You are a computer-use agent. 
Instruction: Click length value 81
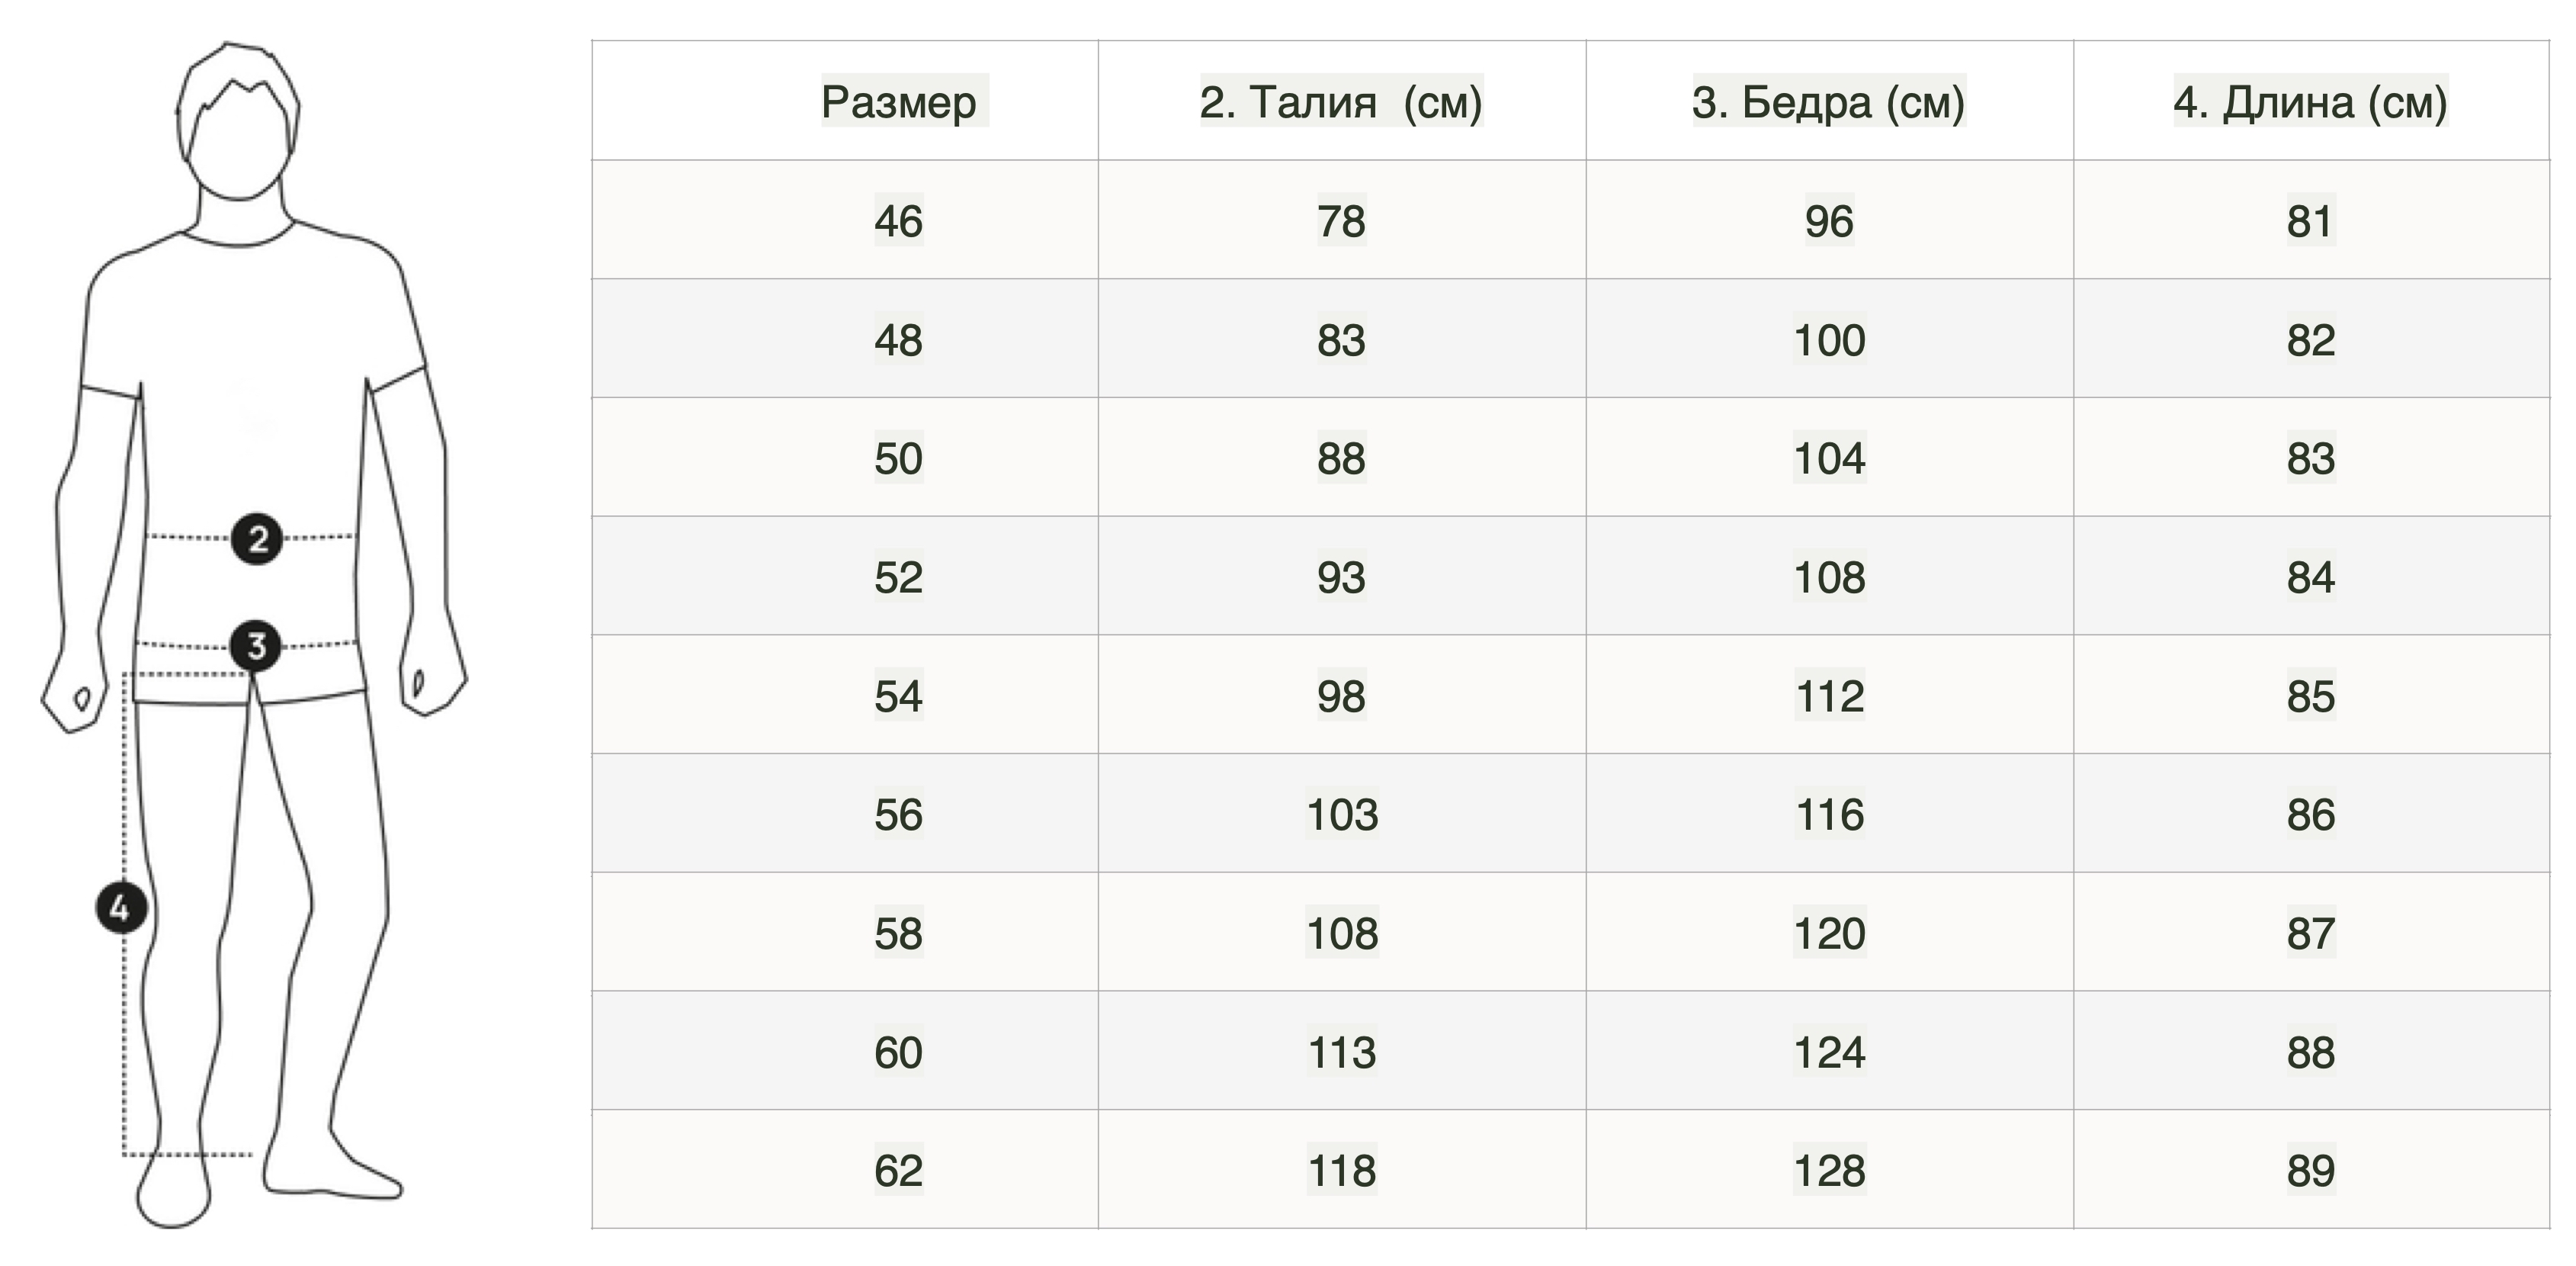2310,220
